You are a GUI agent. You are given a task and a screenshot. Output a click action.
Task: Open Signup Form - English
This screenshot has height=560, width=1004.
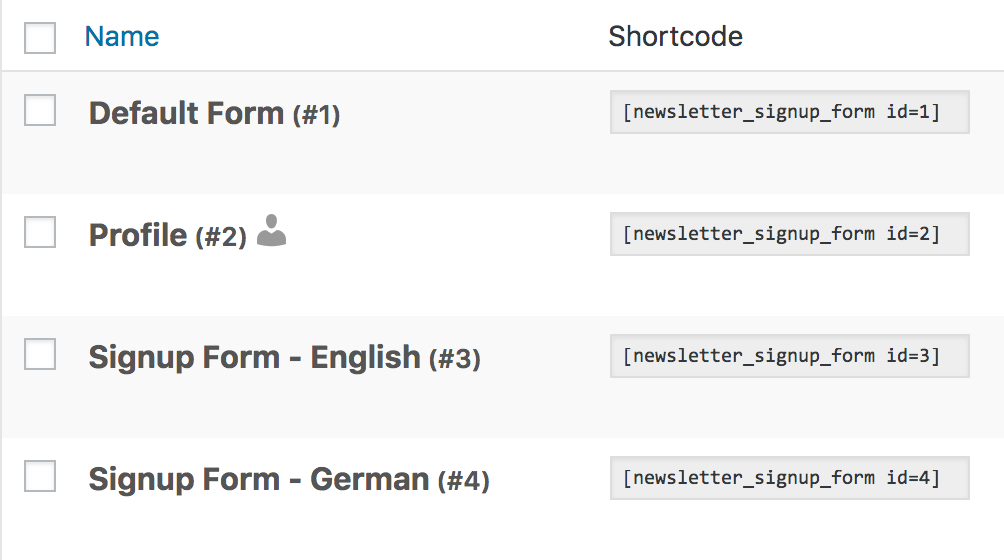point(254,357)
